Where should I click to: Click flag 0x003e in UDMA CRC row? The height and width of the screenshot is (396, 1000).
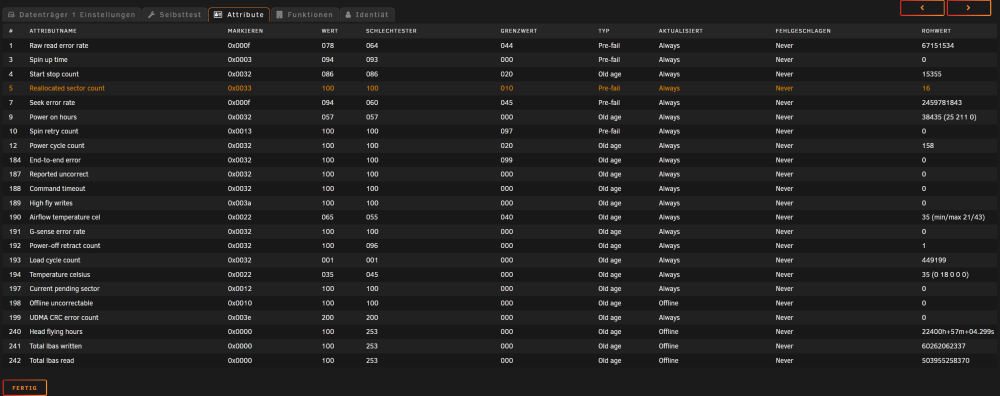pos(240,317)
